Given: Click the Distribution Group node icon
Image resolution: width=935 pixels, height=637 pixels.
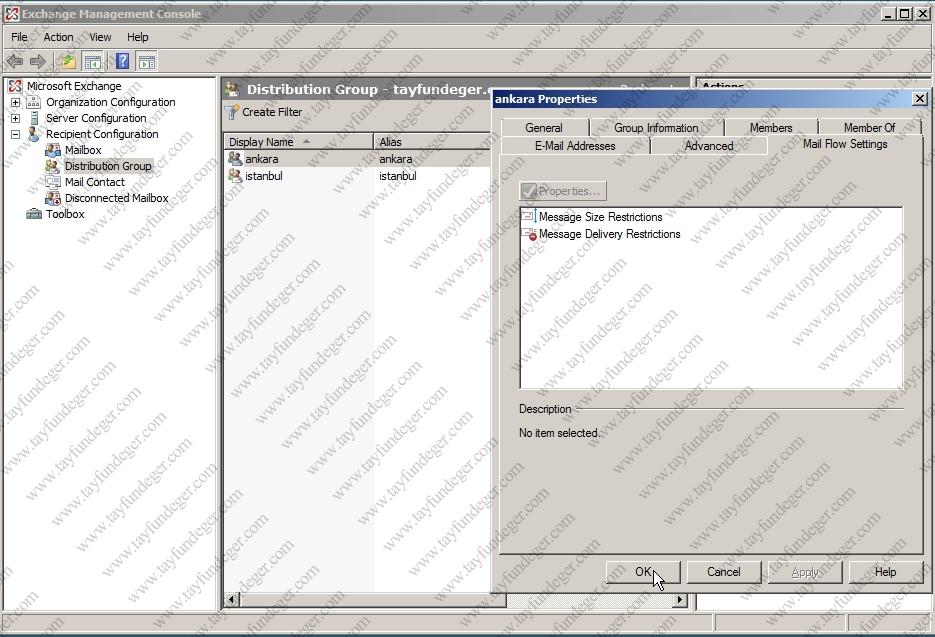Looking at the screenshot, I should (x=53, y=166).
